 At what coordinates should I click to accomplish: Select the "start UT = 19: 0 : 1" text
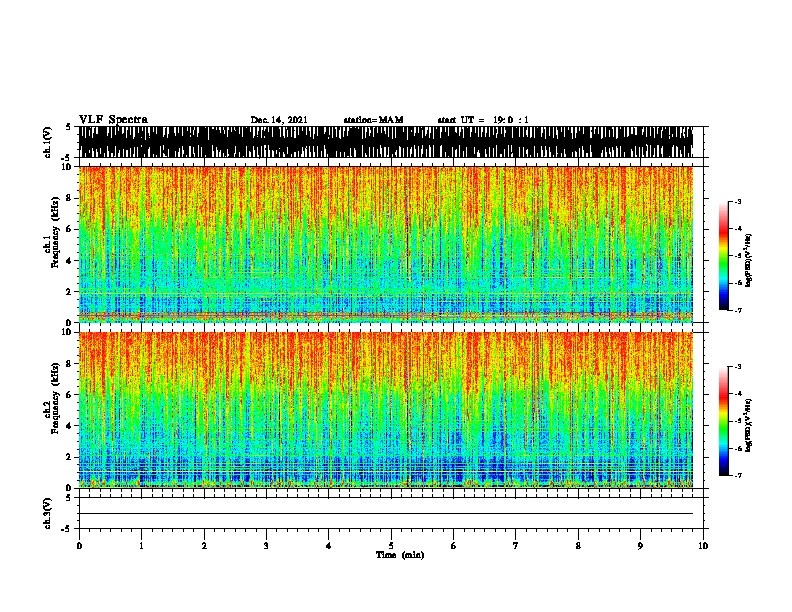[483, 120]
